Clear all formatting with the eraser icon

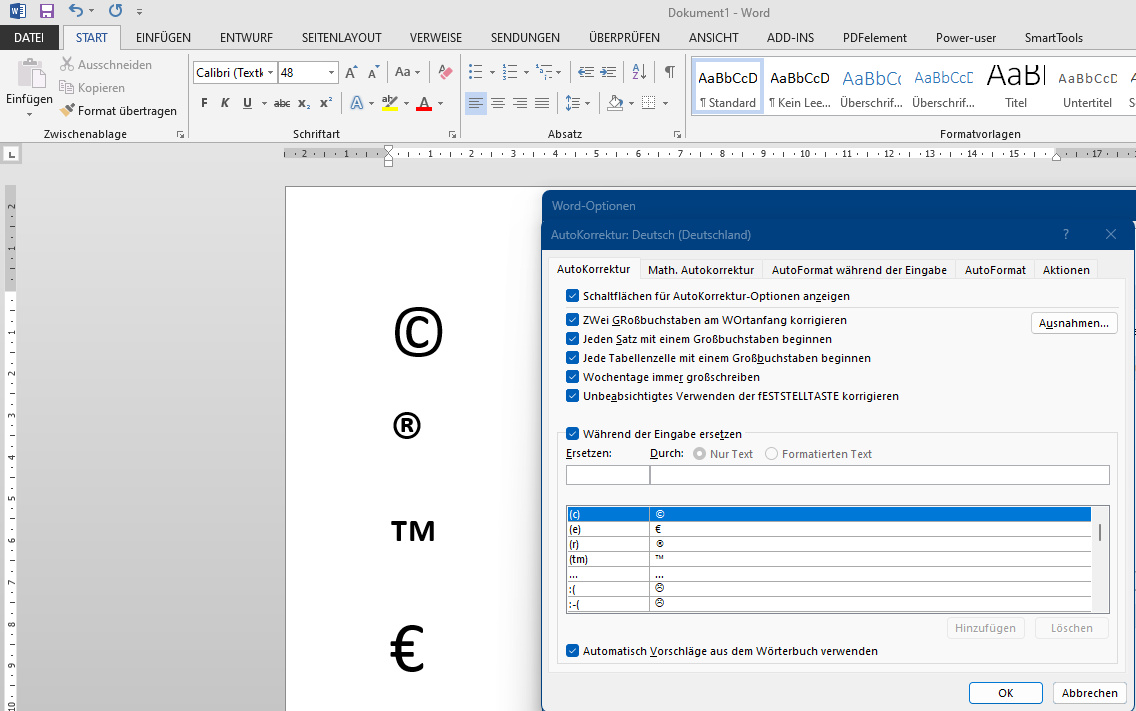[x=446, y=72]
